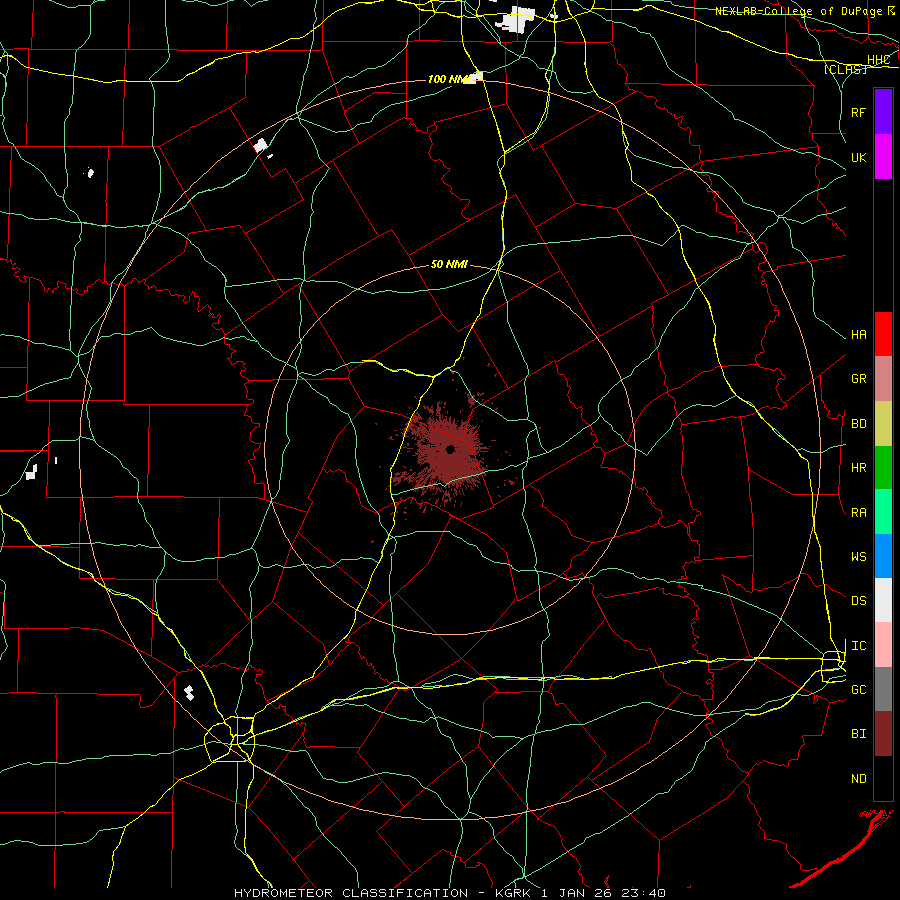Click the [CLAS] label text
The width and height of the screenshot is (900, 900).
(x=845, y=69)
